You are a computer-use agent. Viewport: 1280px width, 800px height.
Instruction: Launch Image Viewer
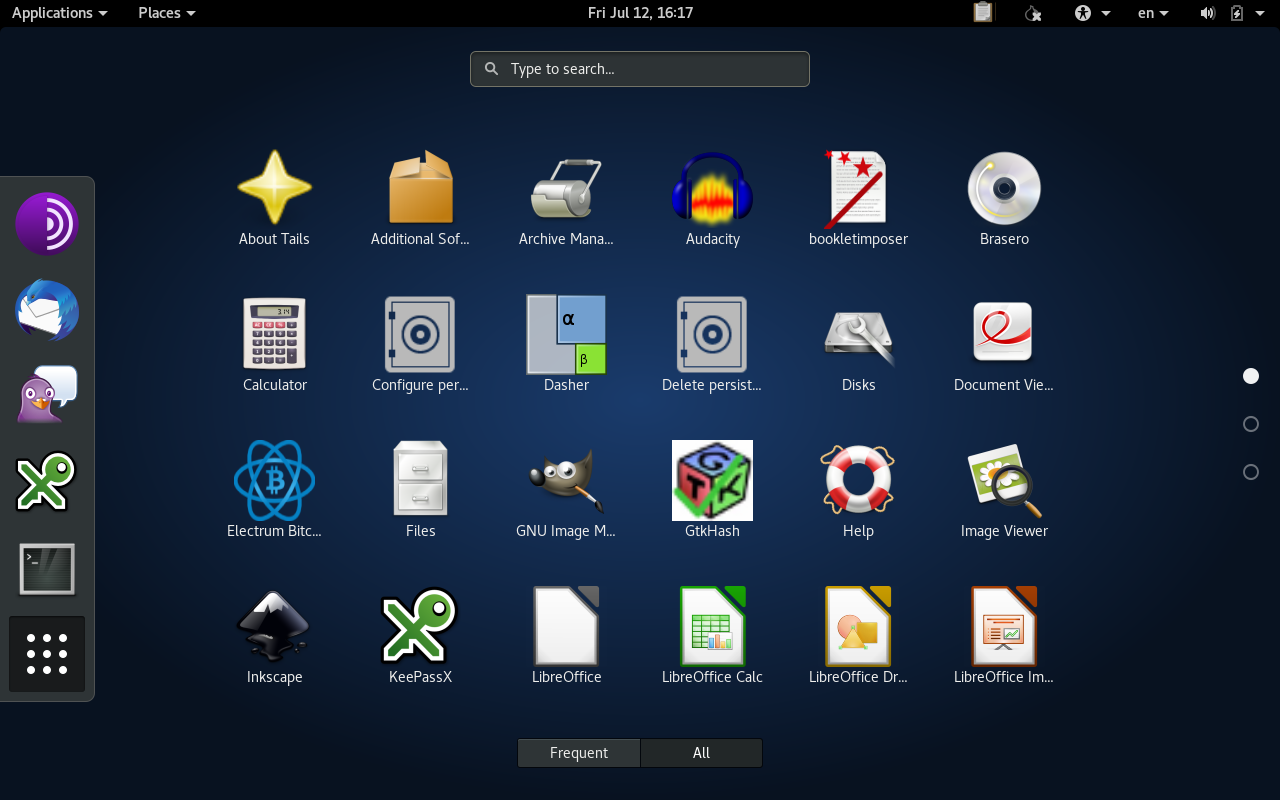click(1004, 490)
